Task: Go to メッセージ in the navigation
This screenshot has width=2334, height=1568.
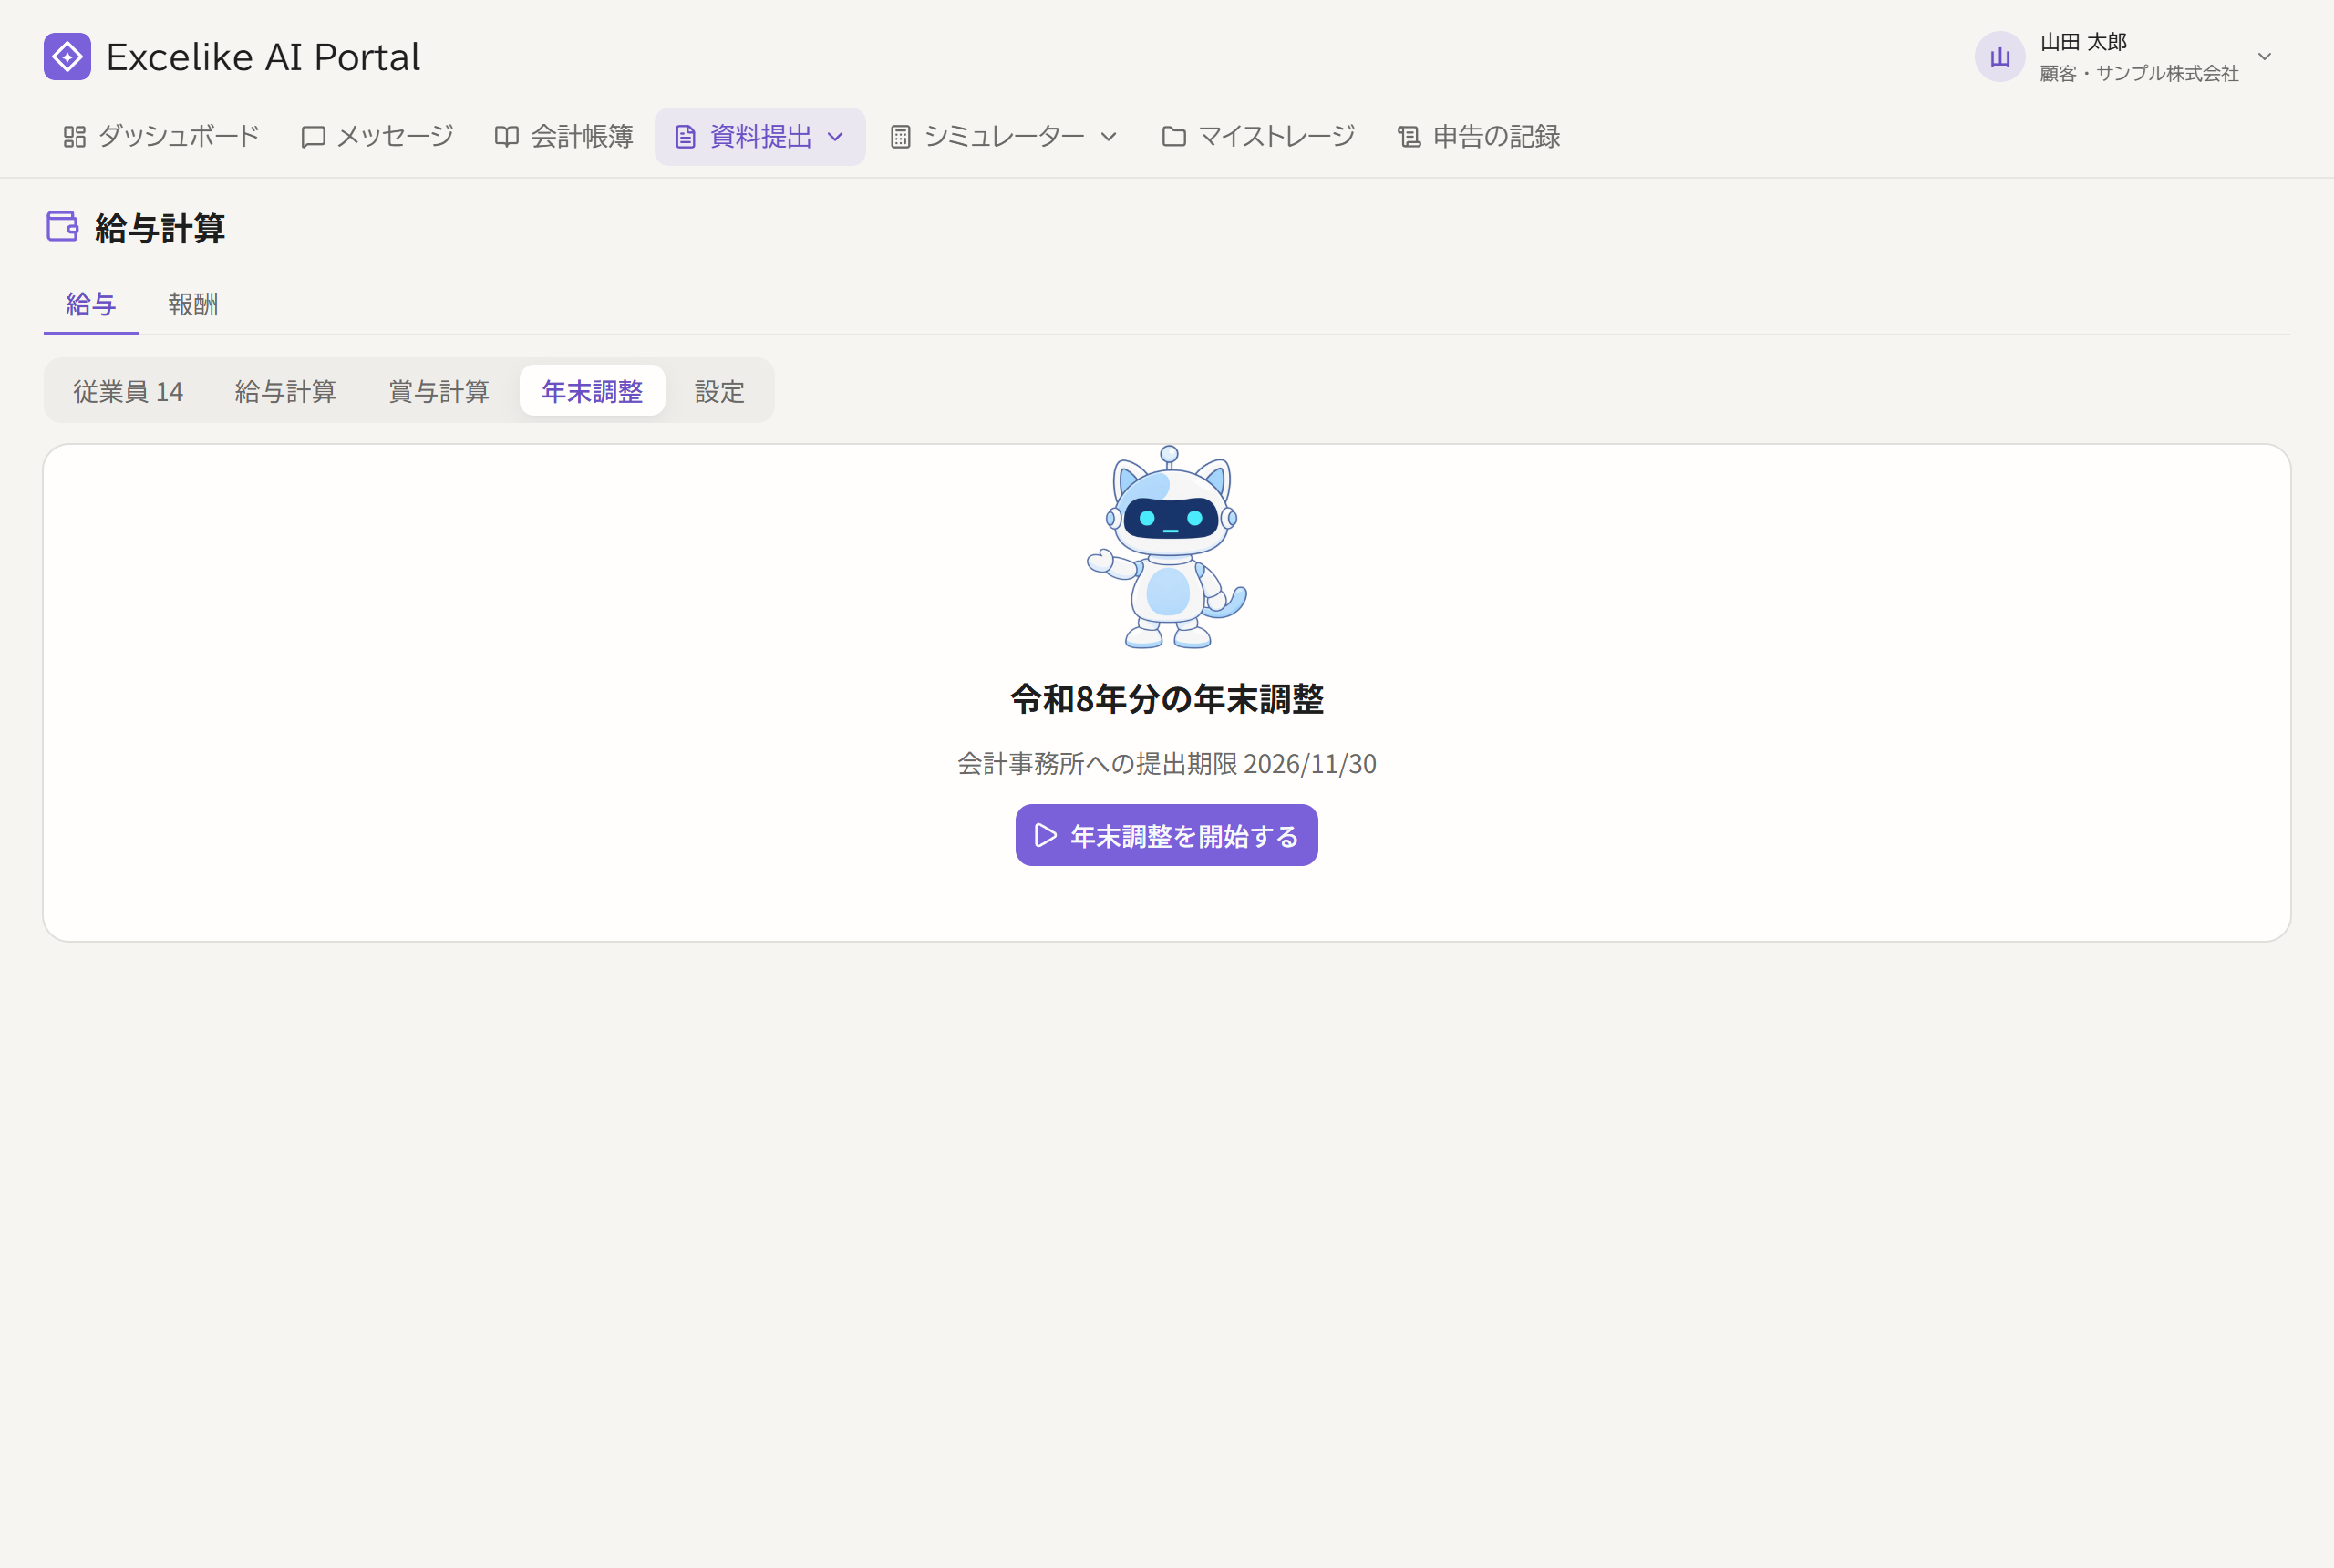Action: point(377,137)
